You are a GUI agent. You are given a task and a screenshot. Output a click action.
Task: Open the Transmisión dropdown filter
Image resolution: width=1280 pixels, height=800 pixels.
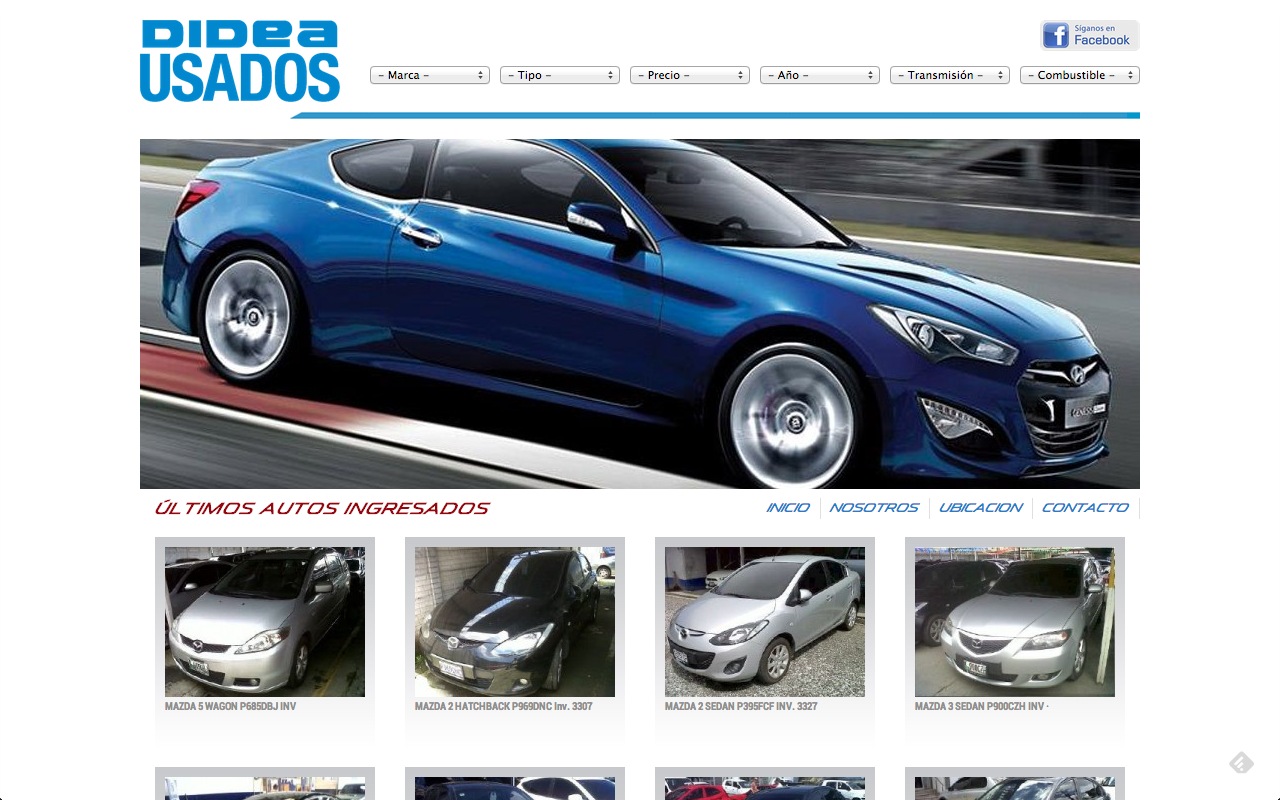[950, 75]
